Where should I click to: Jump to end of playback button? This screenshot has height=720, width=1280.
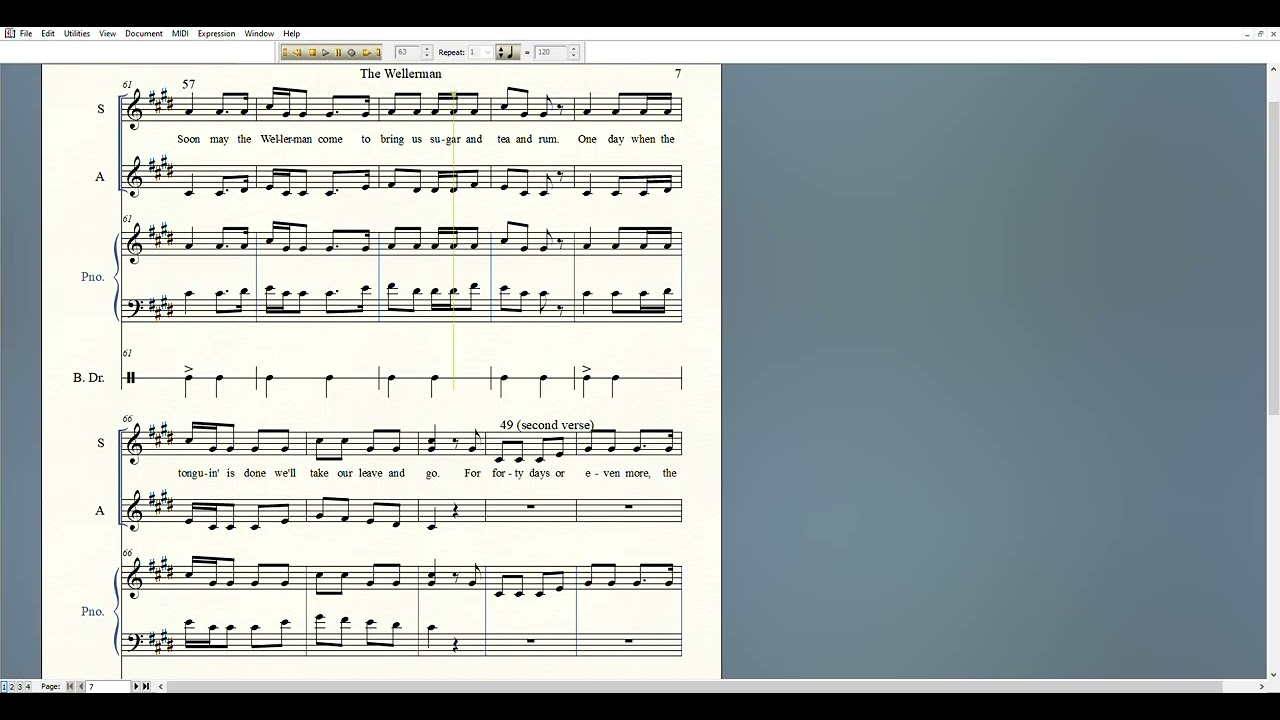(378, 52)
